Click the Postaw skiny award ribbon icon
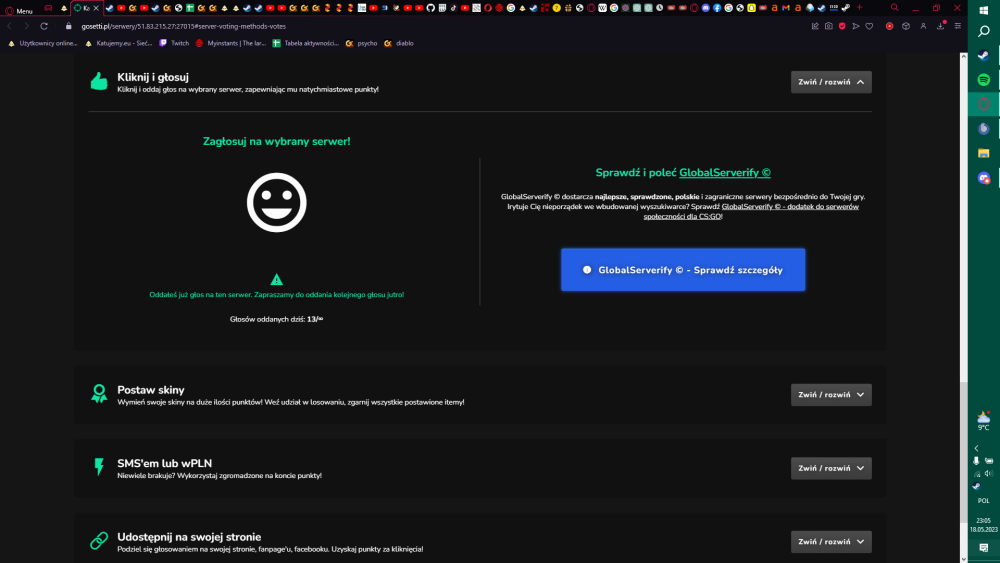 [99, 394]
